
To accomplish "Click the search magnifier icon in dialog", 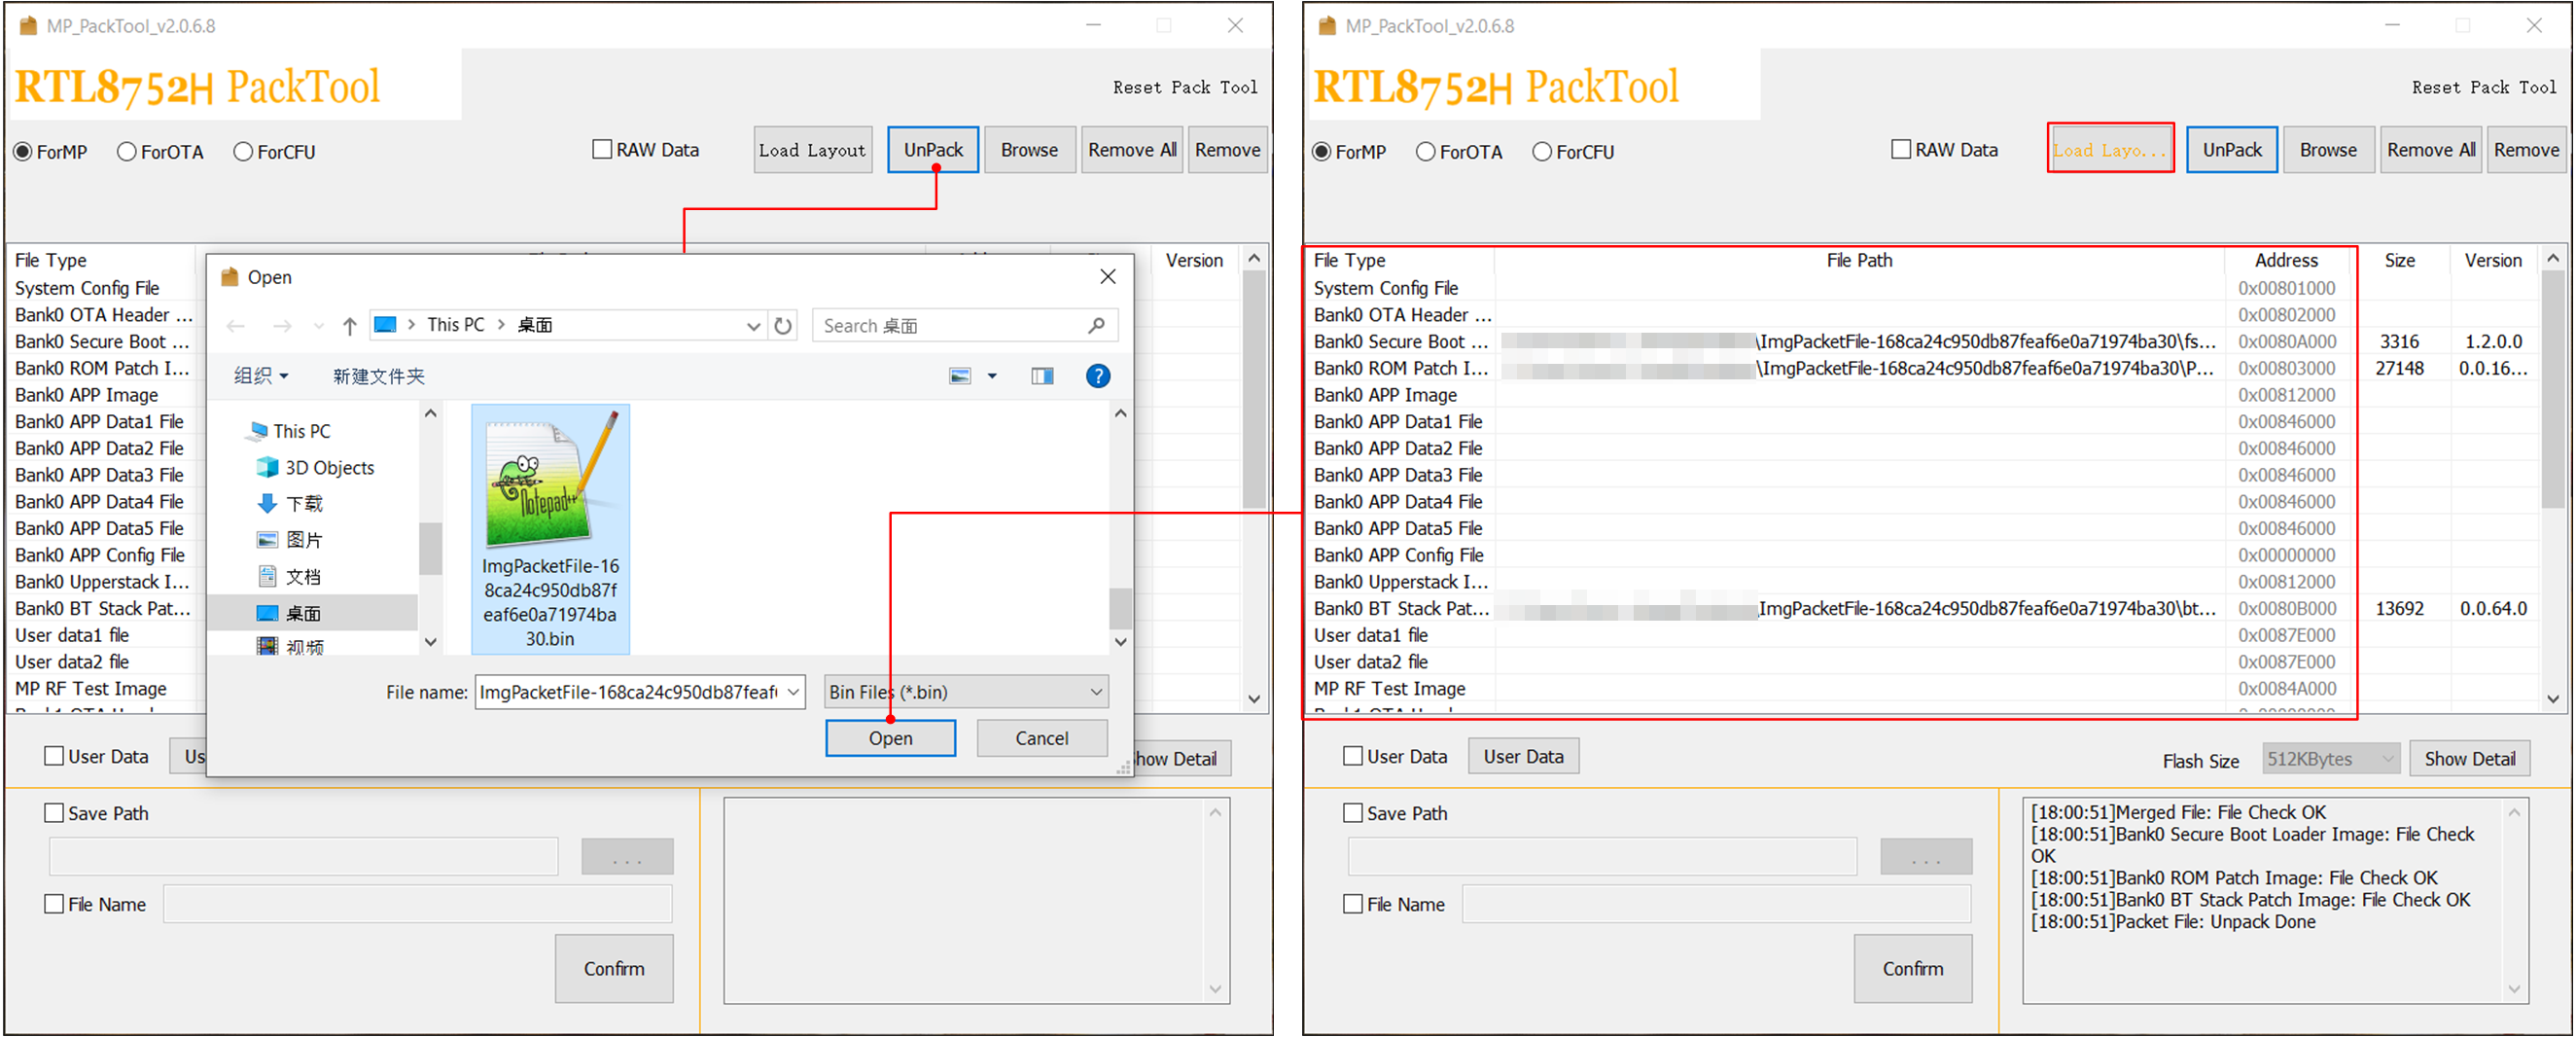I will coord(1096,326).
